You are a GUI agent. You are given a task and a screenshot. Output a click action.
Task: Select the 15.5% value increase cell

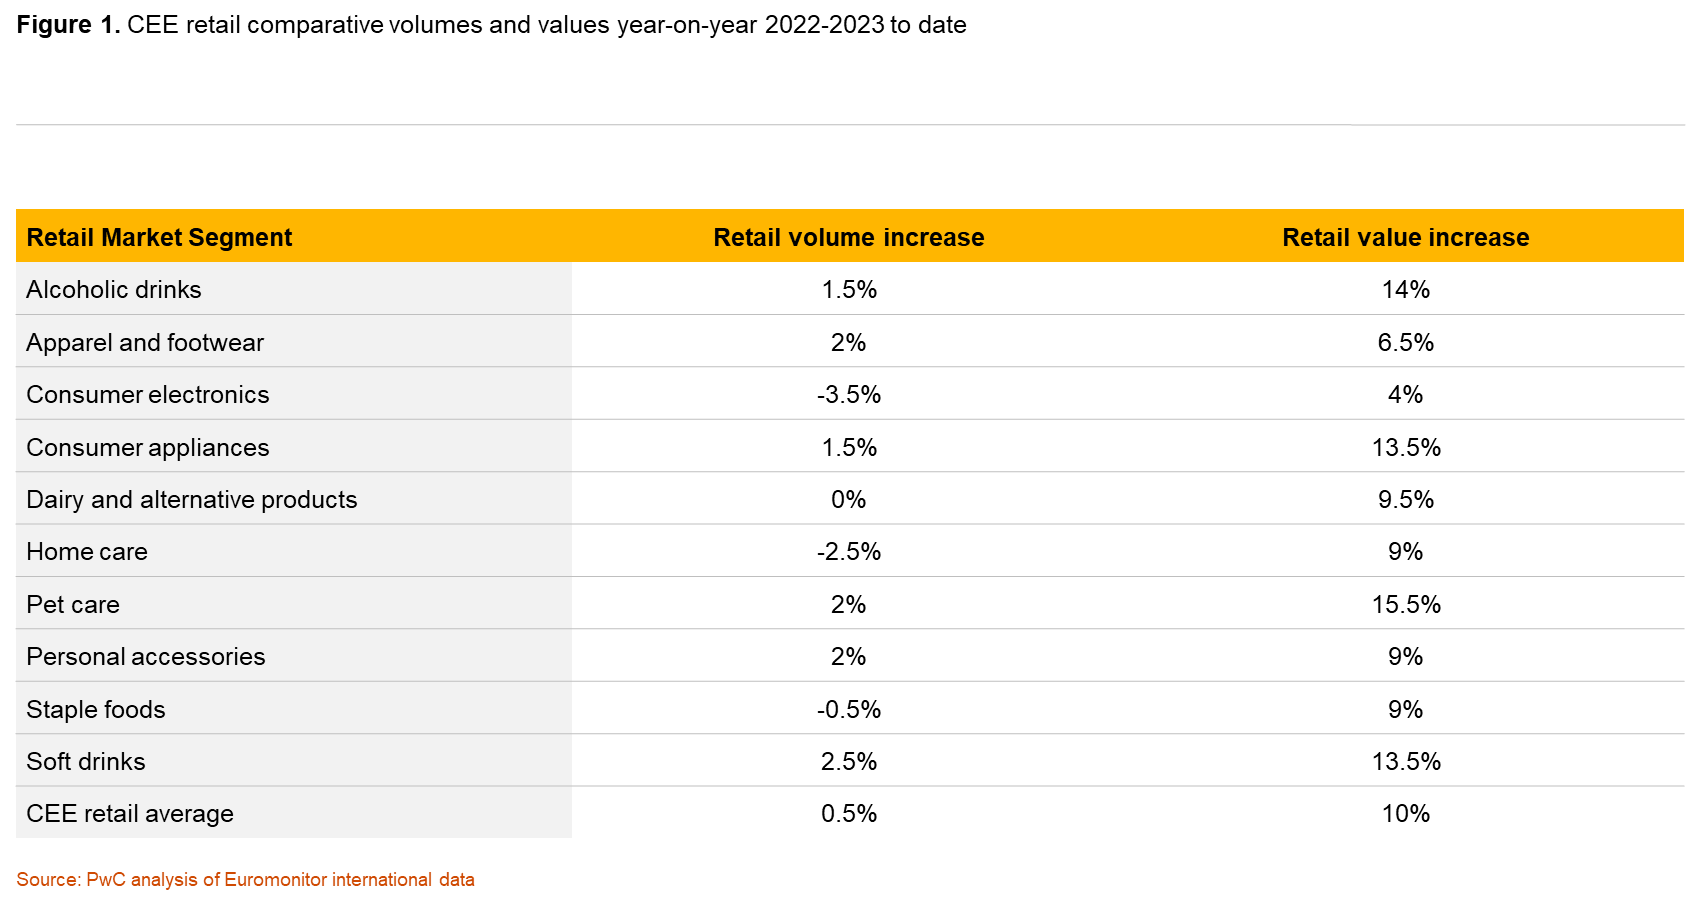pyautogui.click(x=1405, y=605)
